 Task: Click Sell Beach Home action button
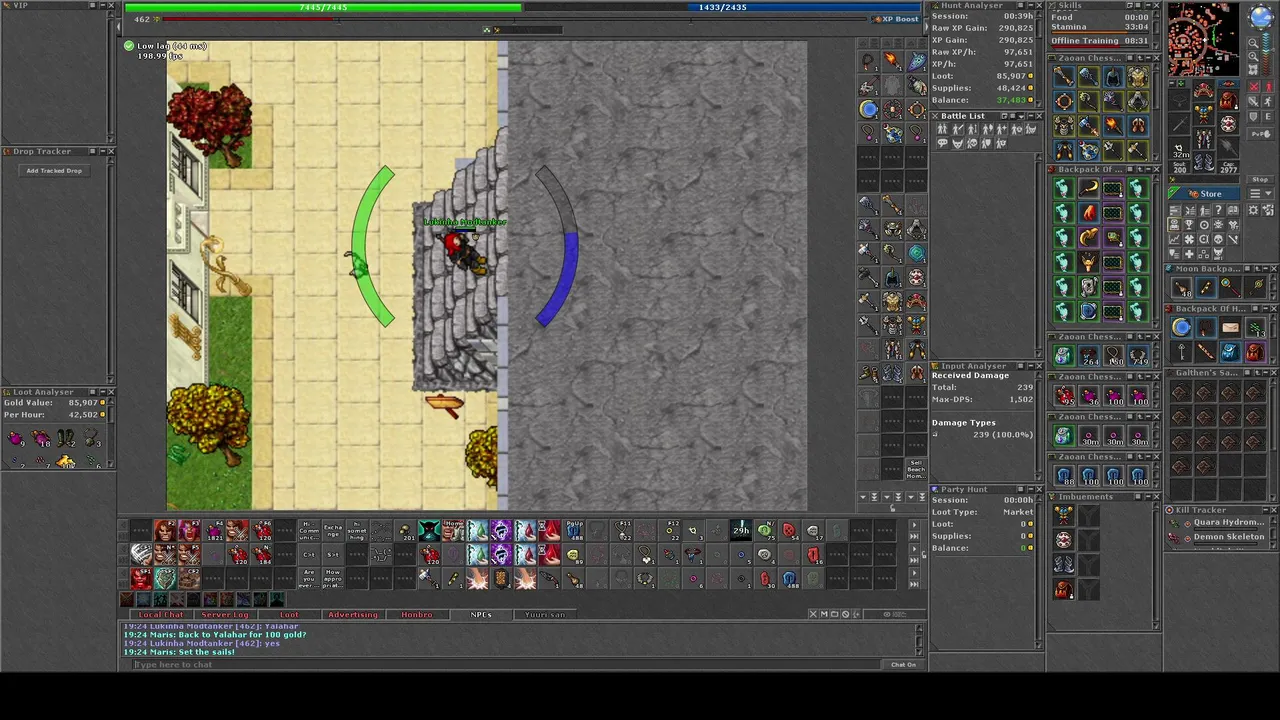pyautogui.click(x=915, y=469)
